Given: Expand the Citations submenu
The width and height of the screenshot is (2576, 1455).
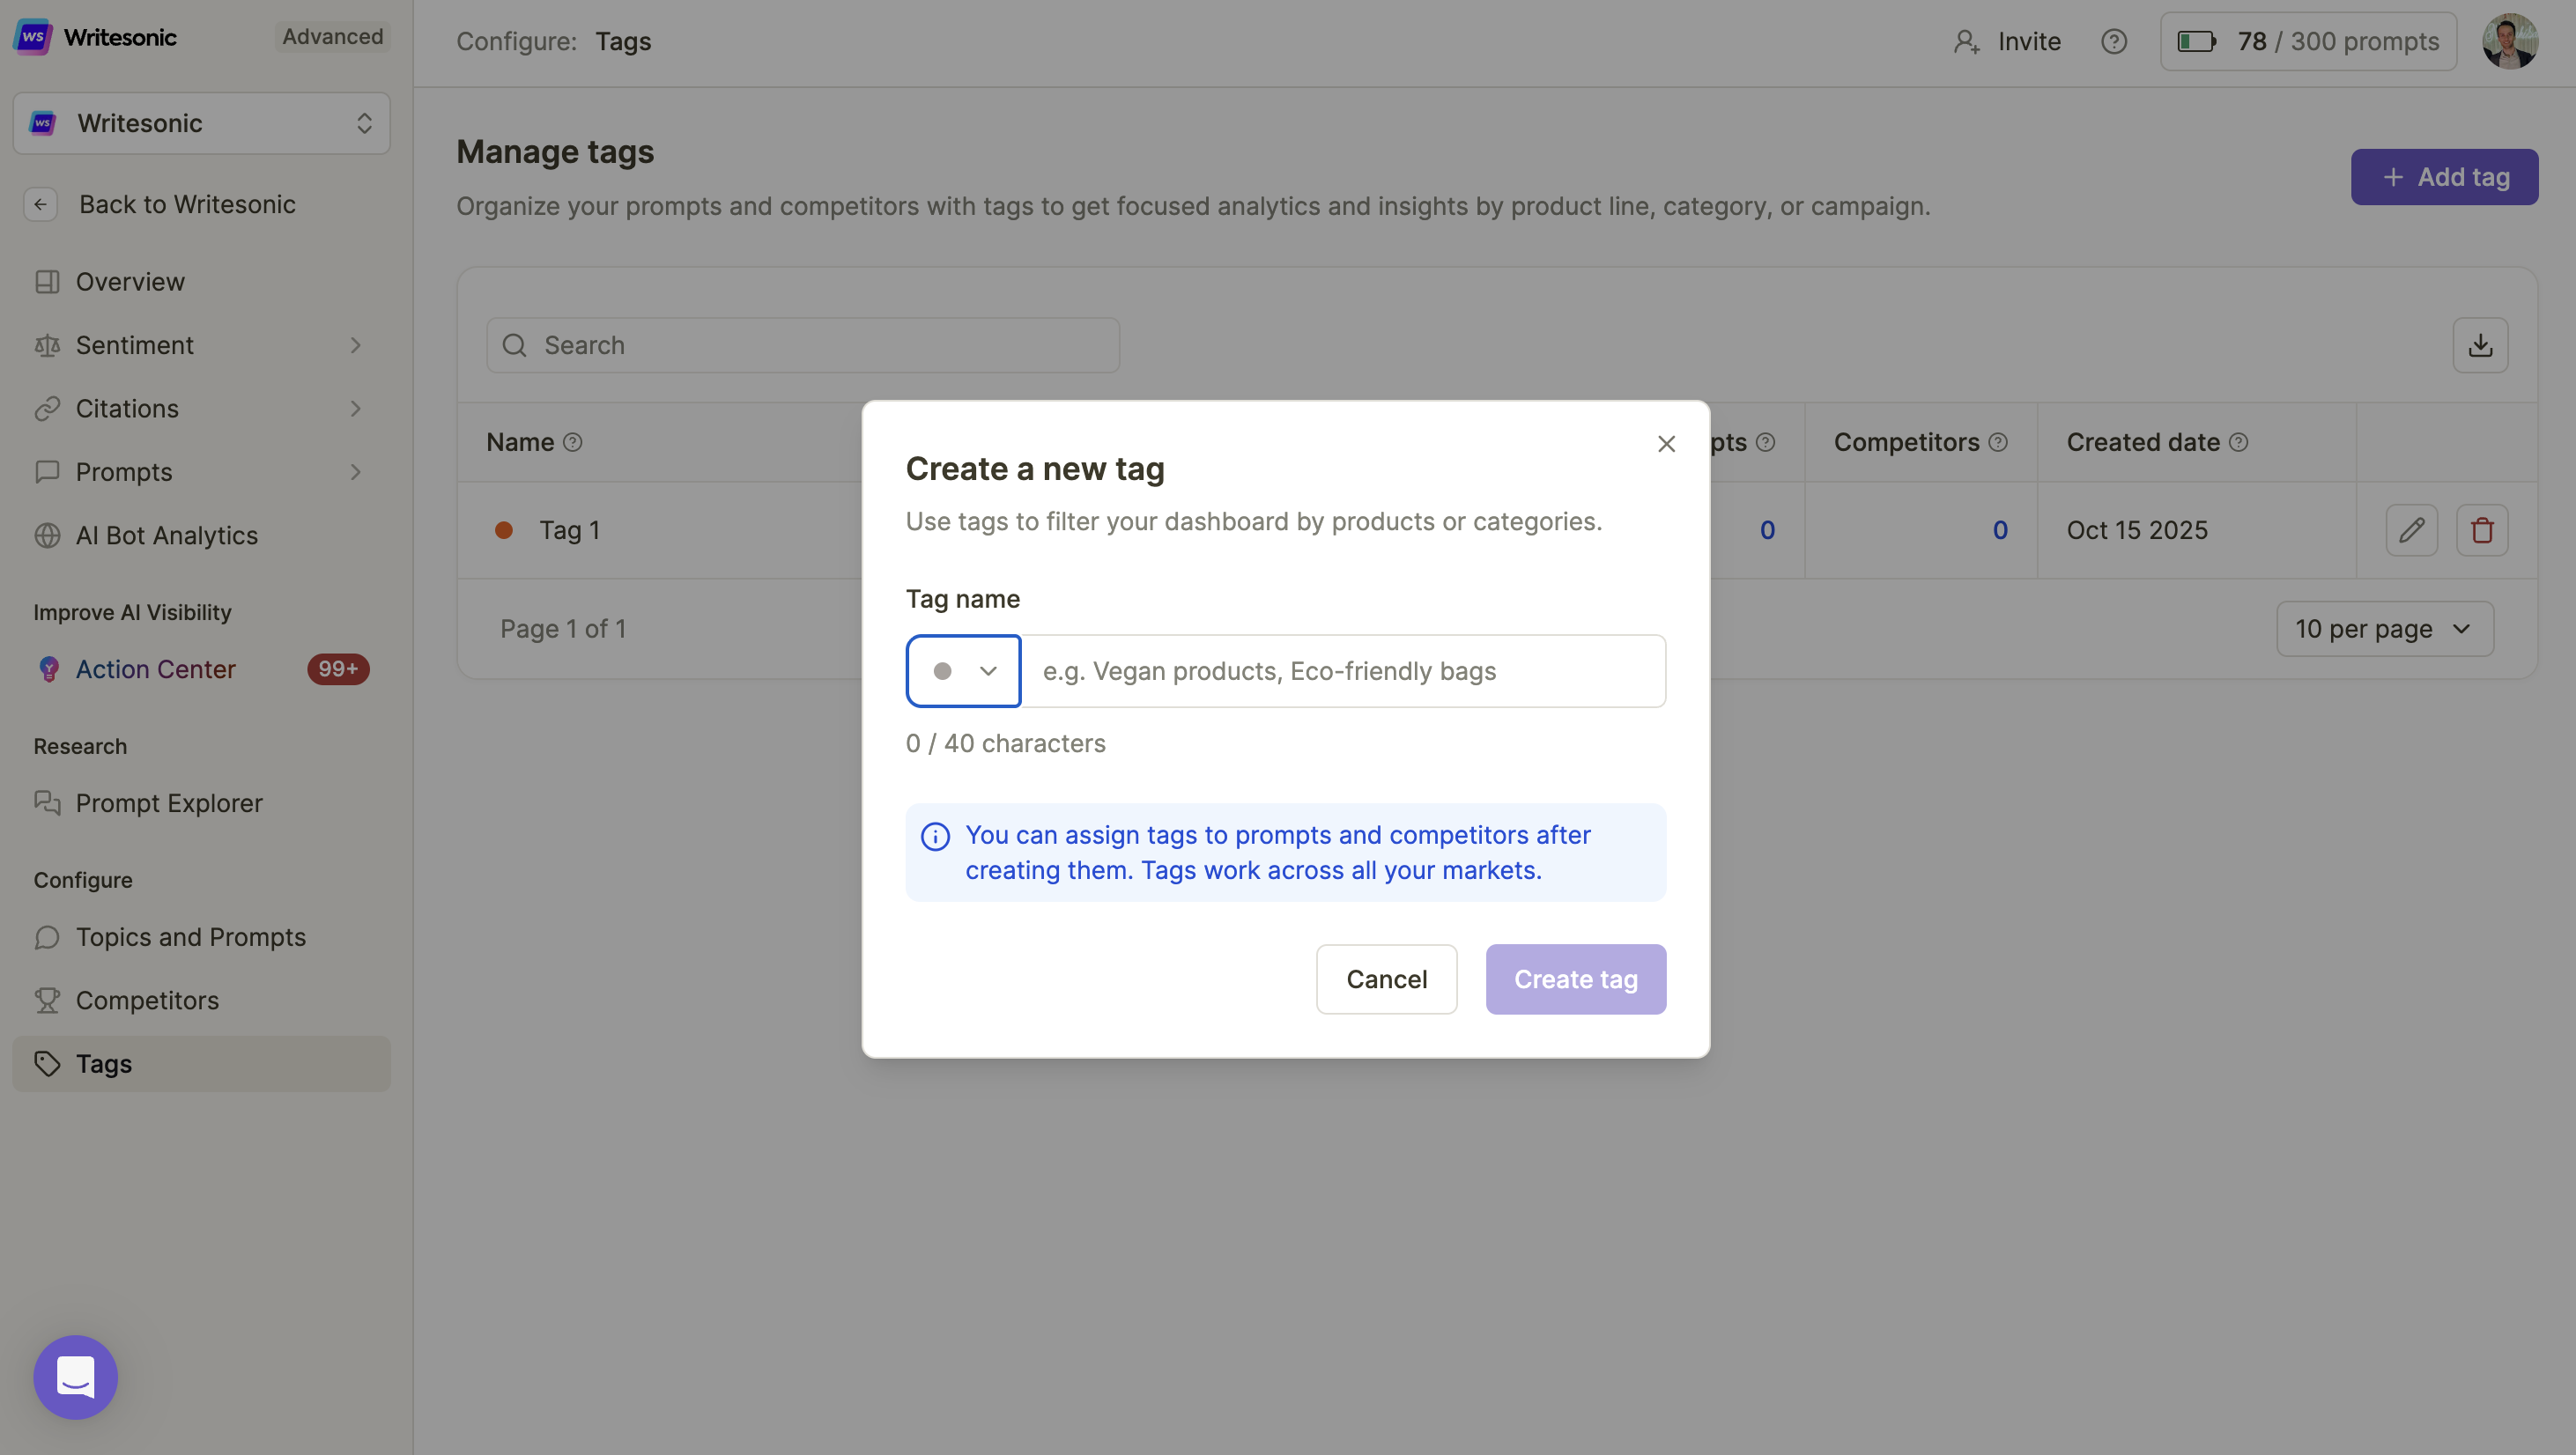Looking at the screenshot, I should 355,409.
